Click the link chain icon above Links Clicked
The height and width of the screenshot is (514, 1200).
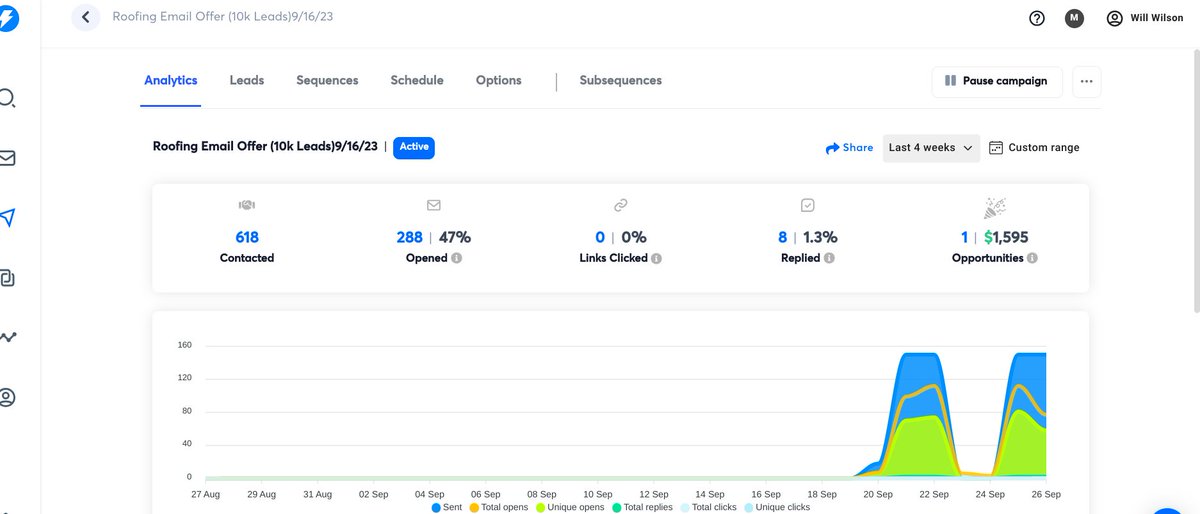(620, 205)
